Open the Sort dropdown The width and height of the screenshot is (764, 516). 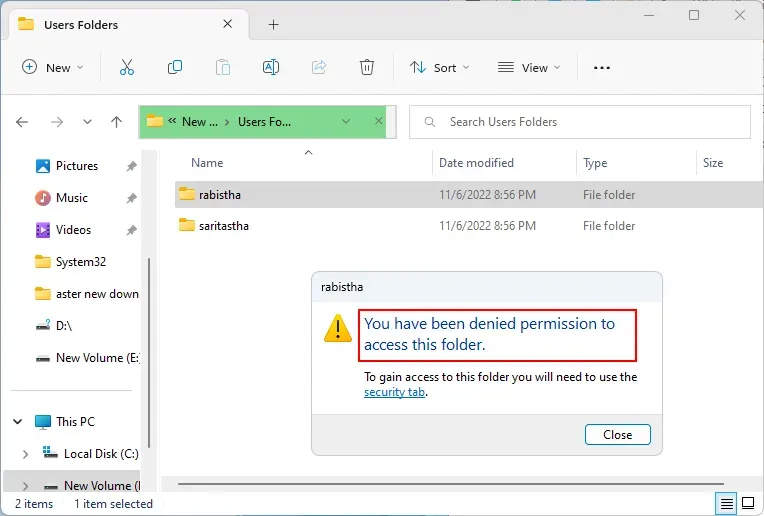click(x=439, y=67)
